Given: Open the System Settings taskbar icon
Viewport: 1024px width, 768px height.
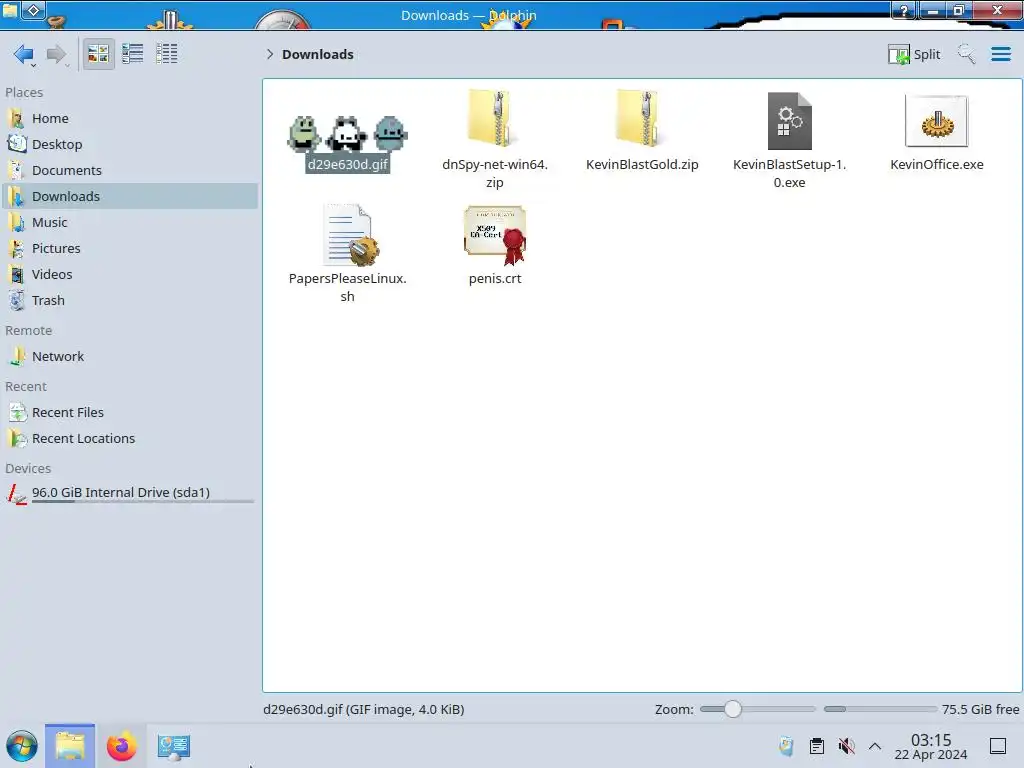Looking at the screenshot, I should pyautogui.click(x=173, y=746).
